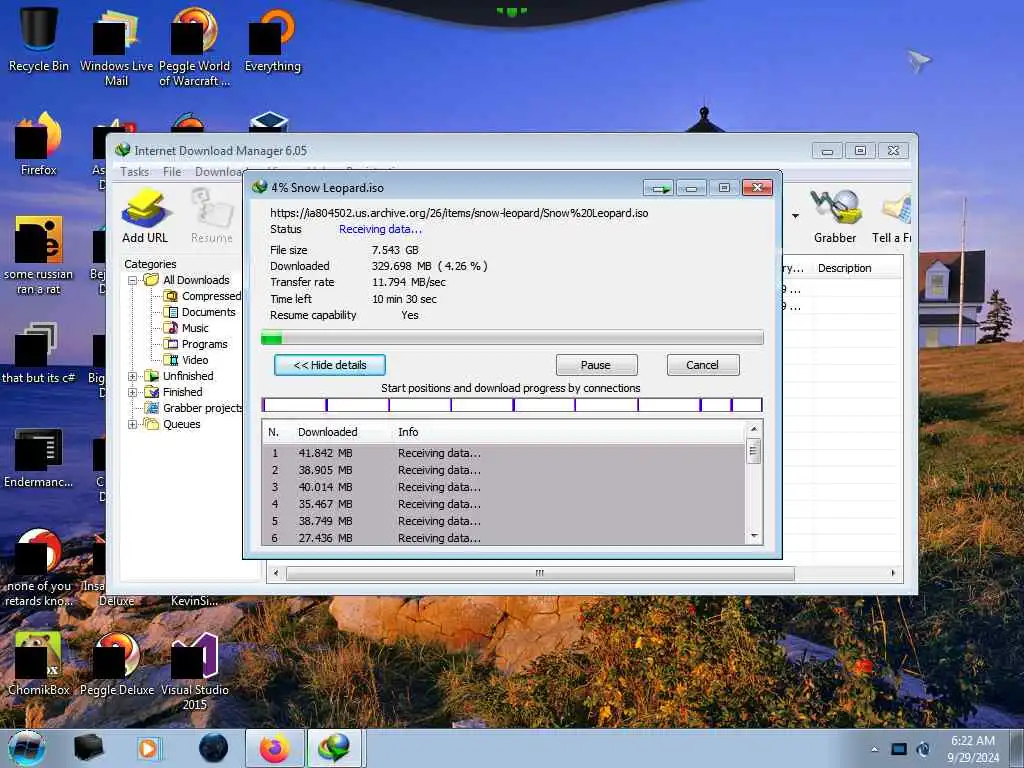Show hidden system tray icons
The height and width of the screenshot is (768, 1024).
pyautogui.click(x=874, y=749)
